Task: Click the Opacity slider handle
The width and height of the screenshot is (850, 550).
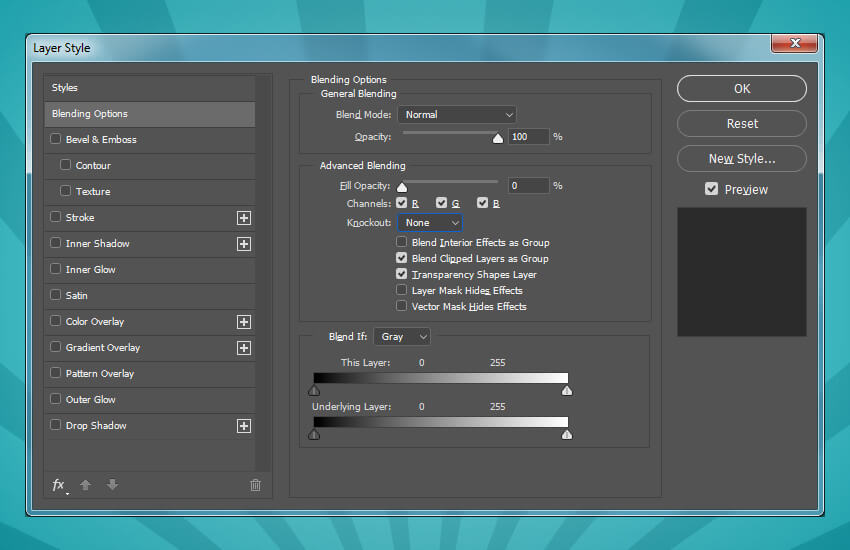Action: (x=498, y=139)
